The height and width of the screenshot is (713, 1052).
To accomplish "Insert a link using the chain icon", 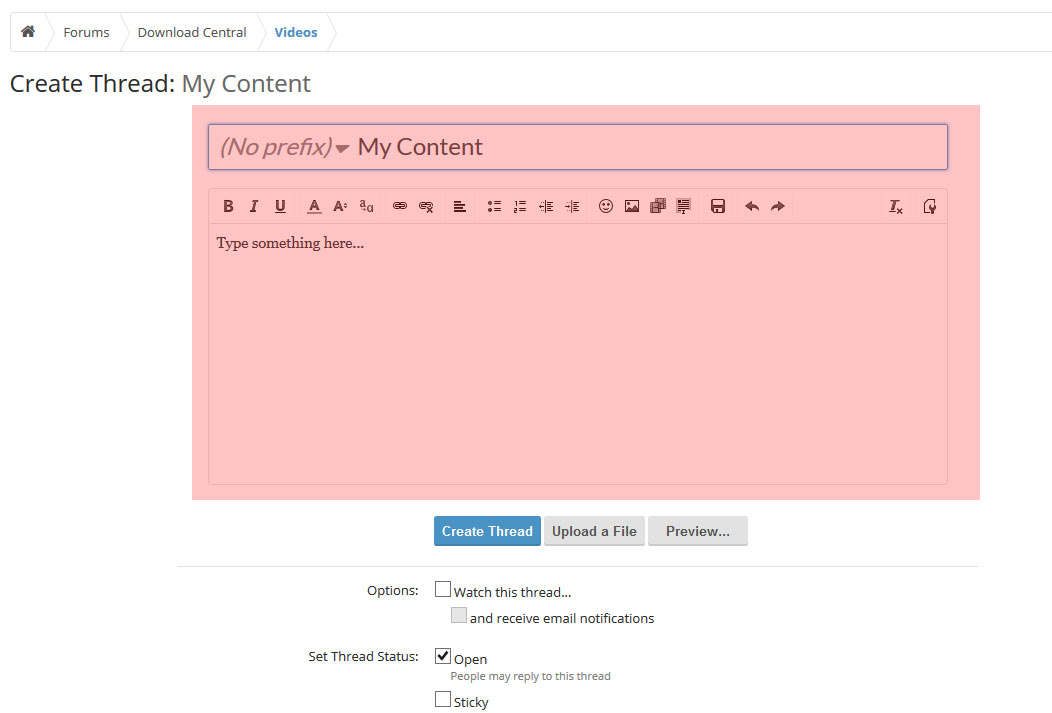I will pyautogui.click(x=400, y=206).
